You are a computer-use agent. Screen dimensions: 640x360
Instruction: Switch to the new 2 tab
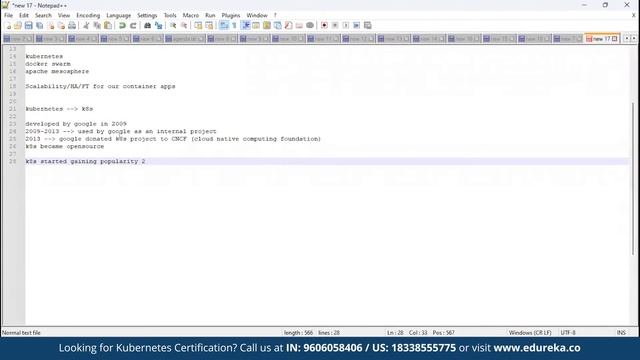18,39
